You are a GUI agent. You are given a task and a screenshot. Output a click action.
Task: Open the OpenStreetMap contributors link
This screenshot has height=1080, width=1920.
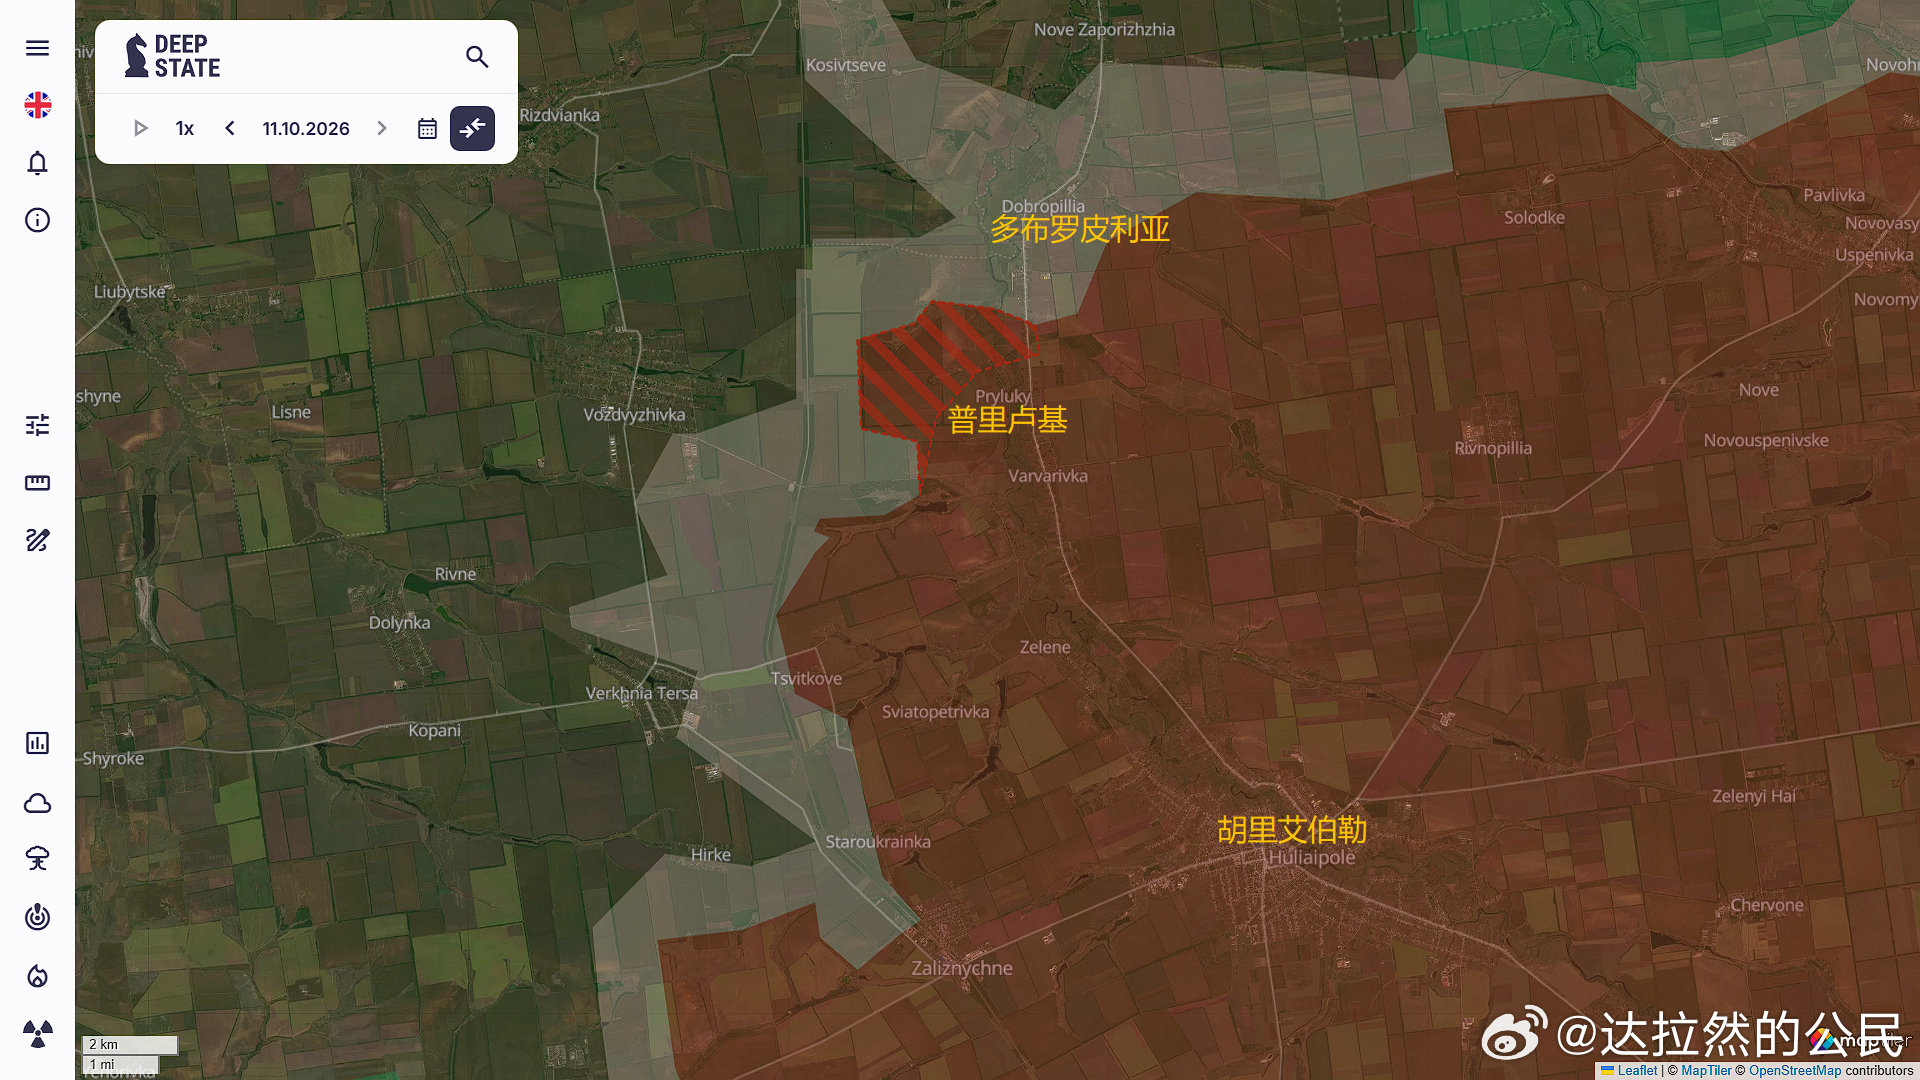click(1794, 1070)
